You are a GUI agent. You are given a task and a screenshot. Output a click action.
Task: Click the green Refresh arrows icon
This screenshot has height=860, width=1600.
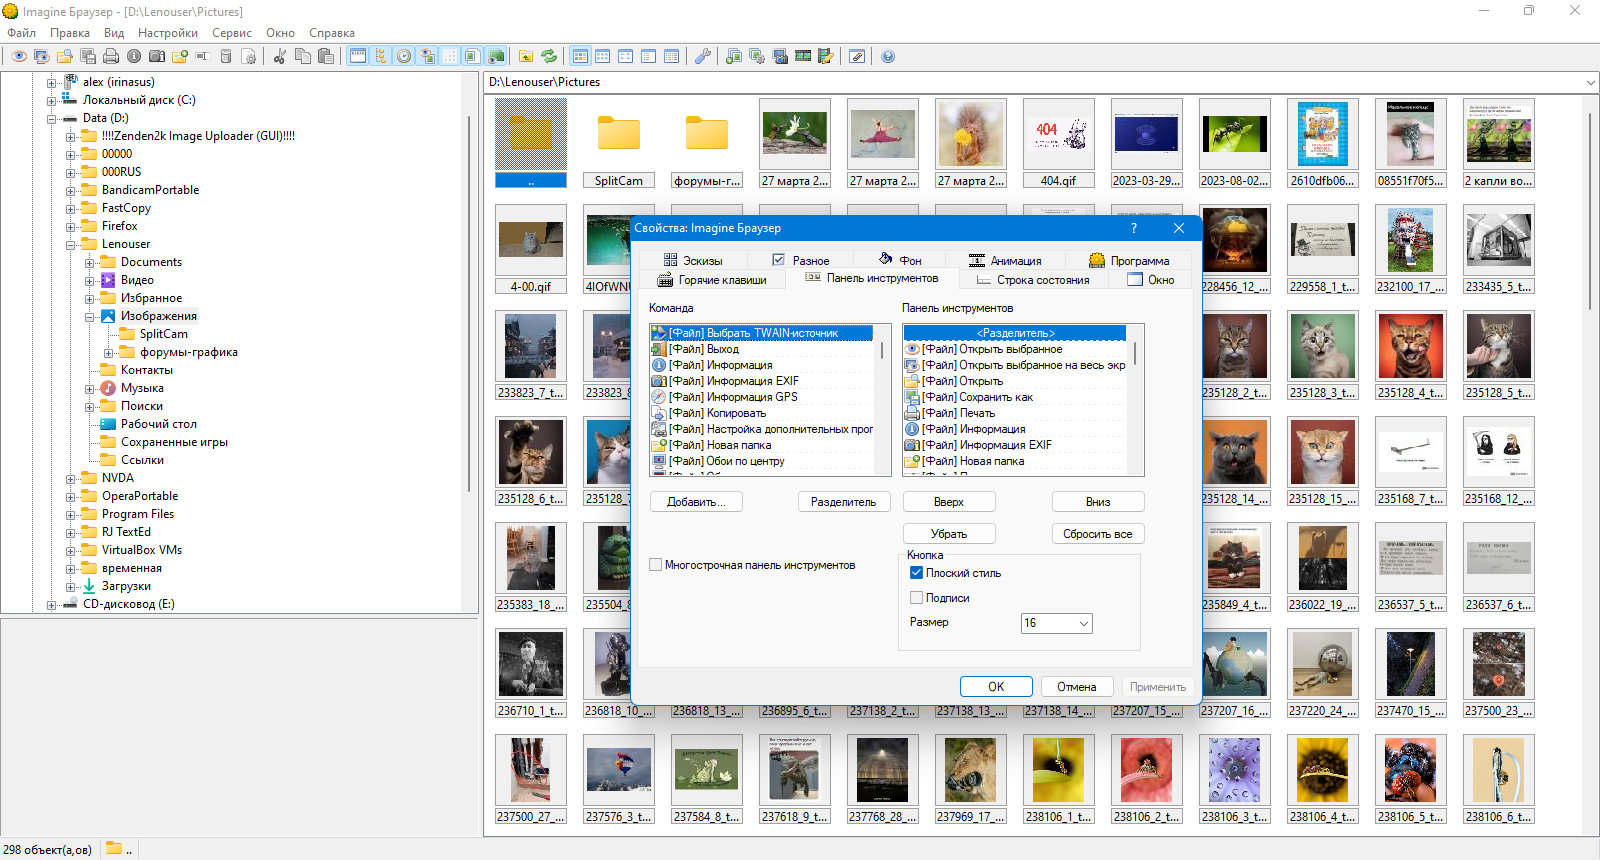click(549, 56)
